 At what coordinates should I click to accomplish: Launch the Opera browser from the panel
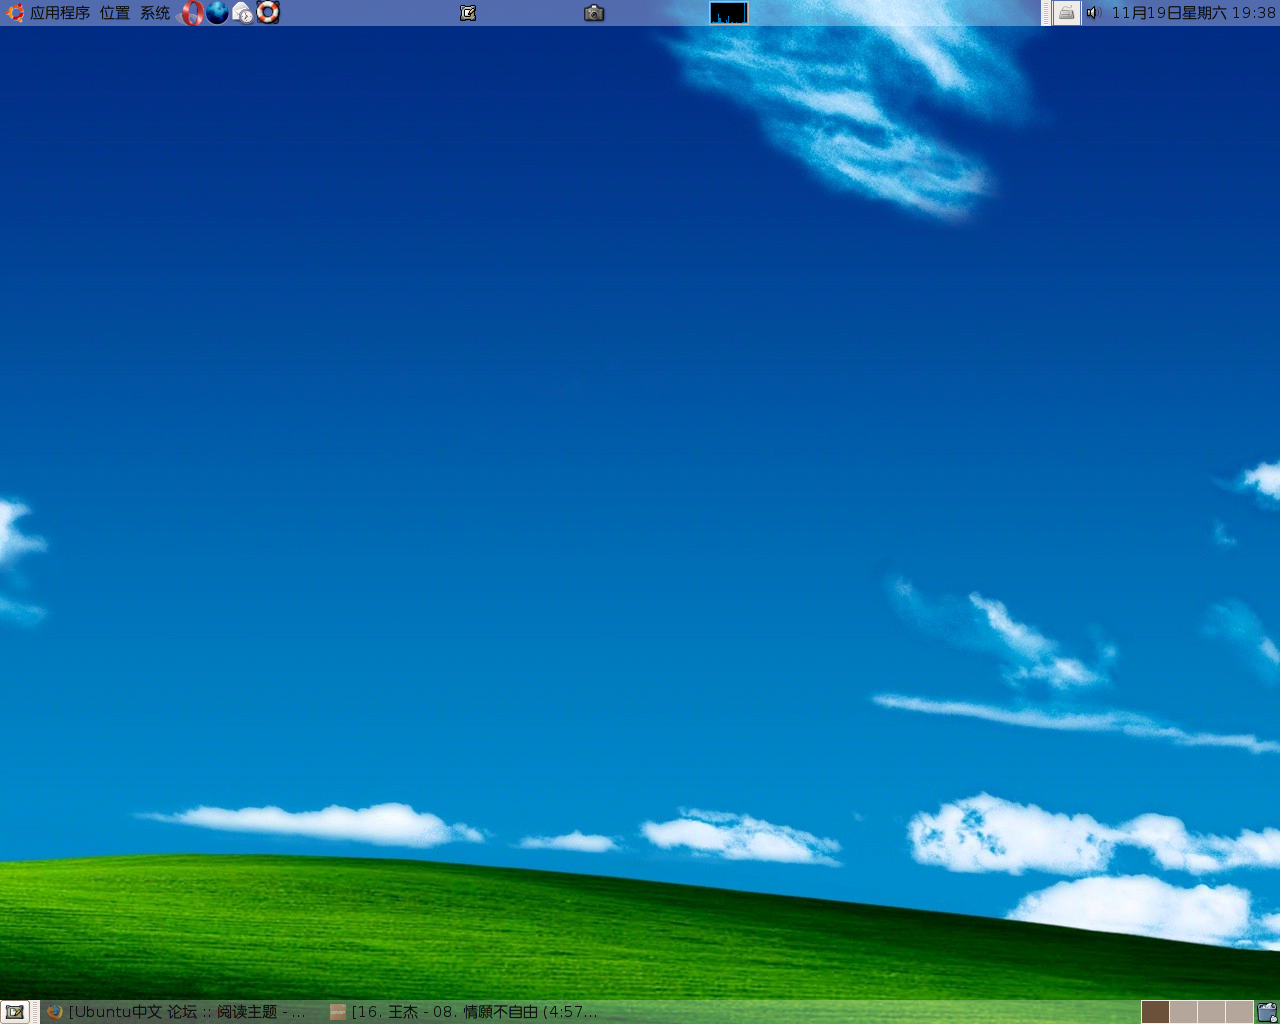pyautogui.click(x=192, y=13)
